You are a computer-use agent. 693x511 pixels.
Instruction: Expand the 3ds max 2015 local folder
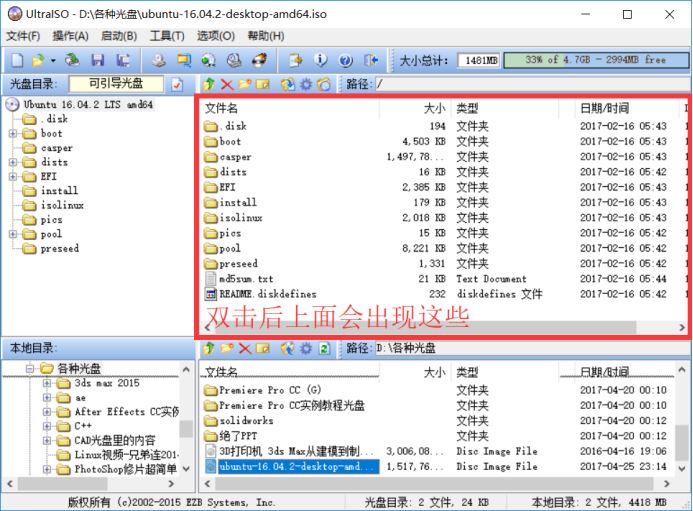pyautogui.click(x=46, y=383)
